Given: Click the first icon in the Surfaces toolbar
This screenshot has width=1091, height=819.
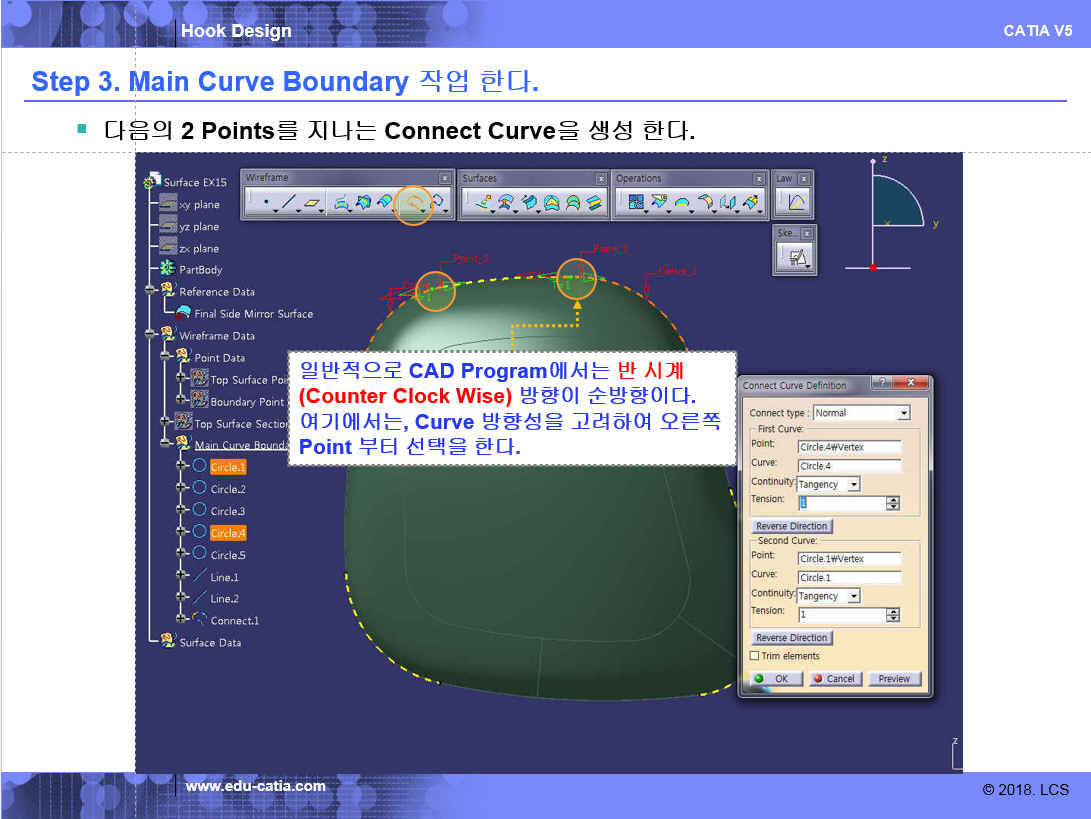Looking at the screenshot, I should 482,203.
